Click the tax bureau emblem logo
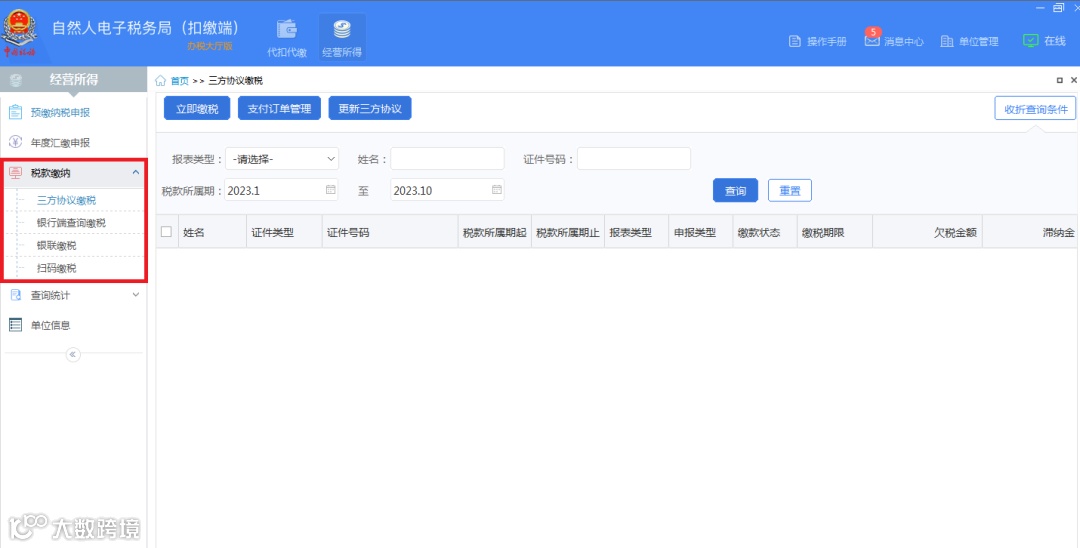 tap(20, 32)
